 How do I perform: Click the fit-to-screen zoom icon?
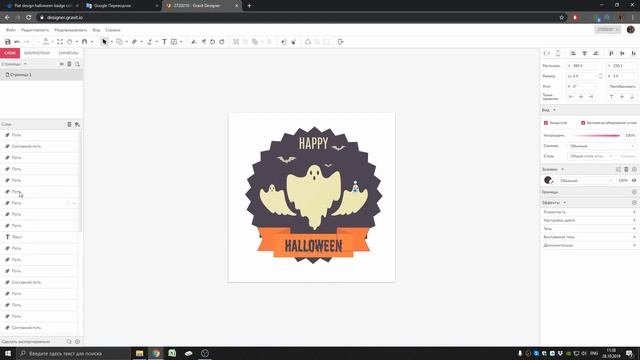click(60, 42)
